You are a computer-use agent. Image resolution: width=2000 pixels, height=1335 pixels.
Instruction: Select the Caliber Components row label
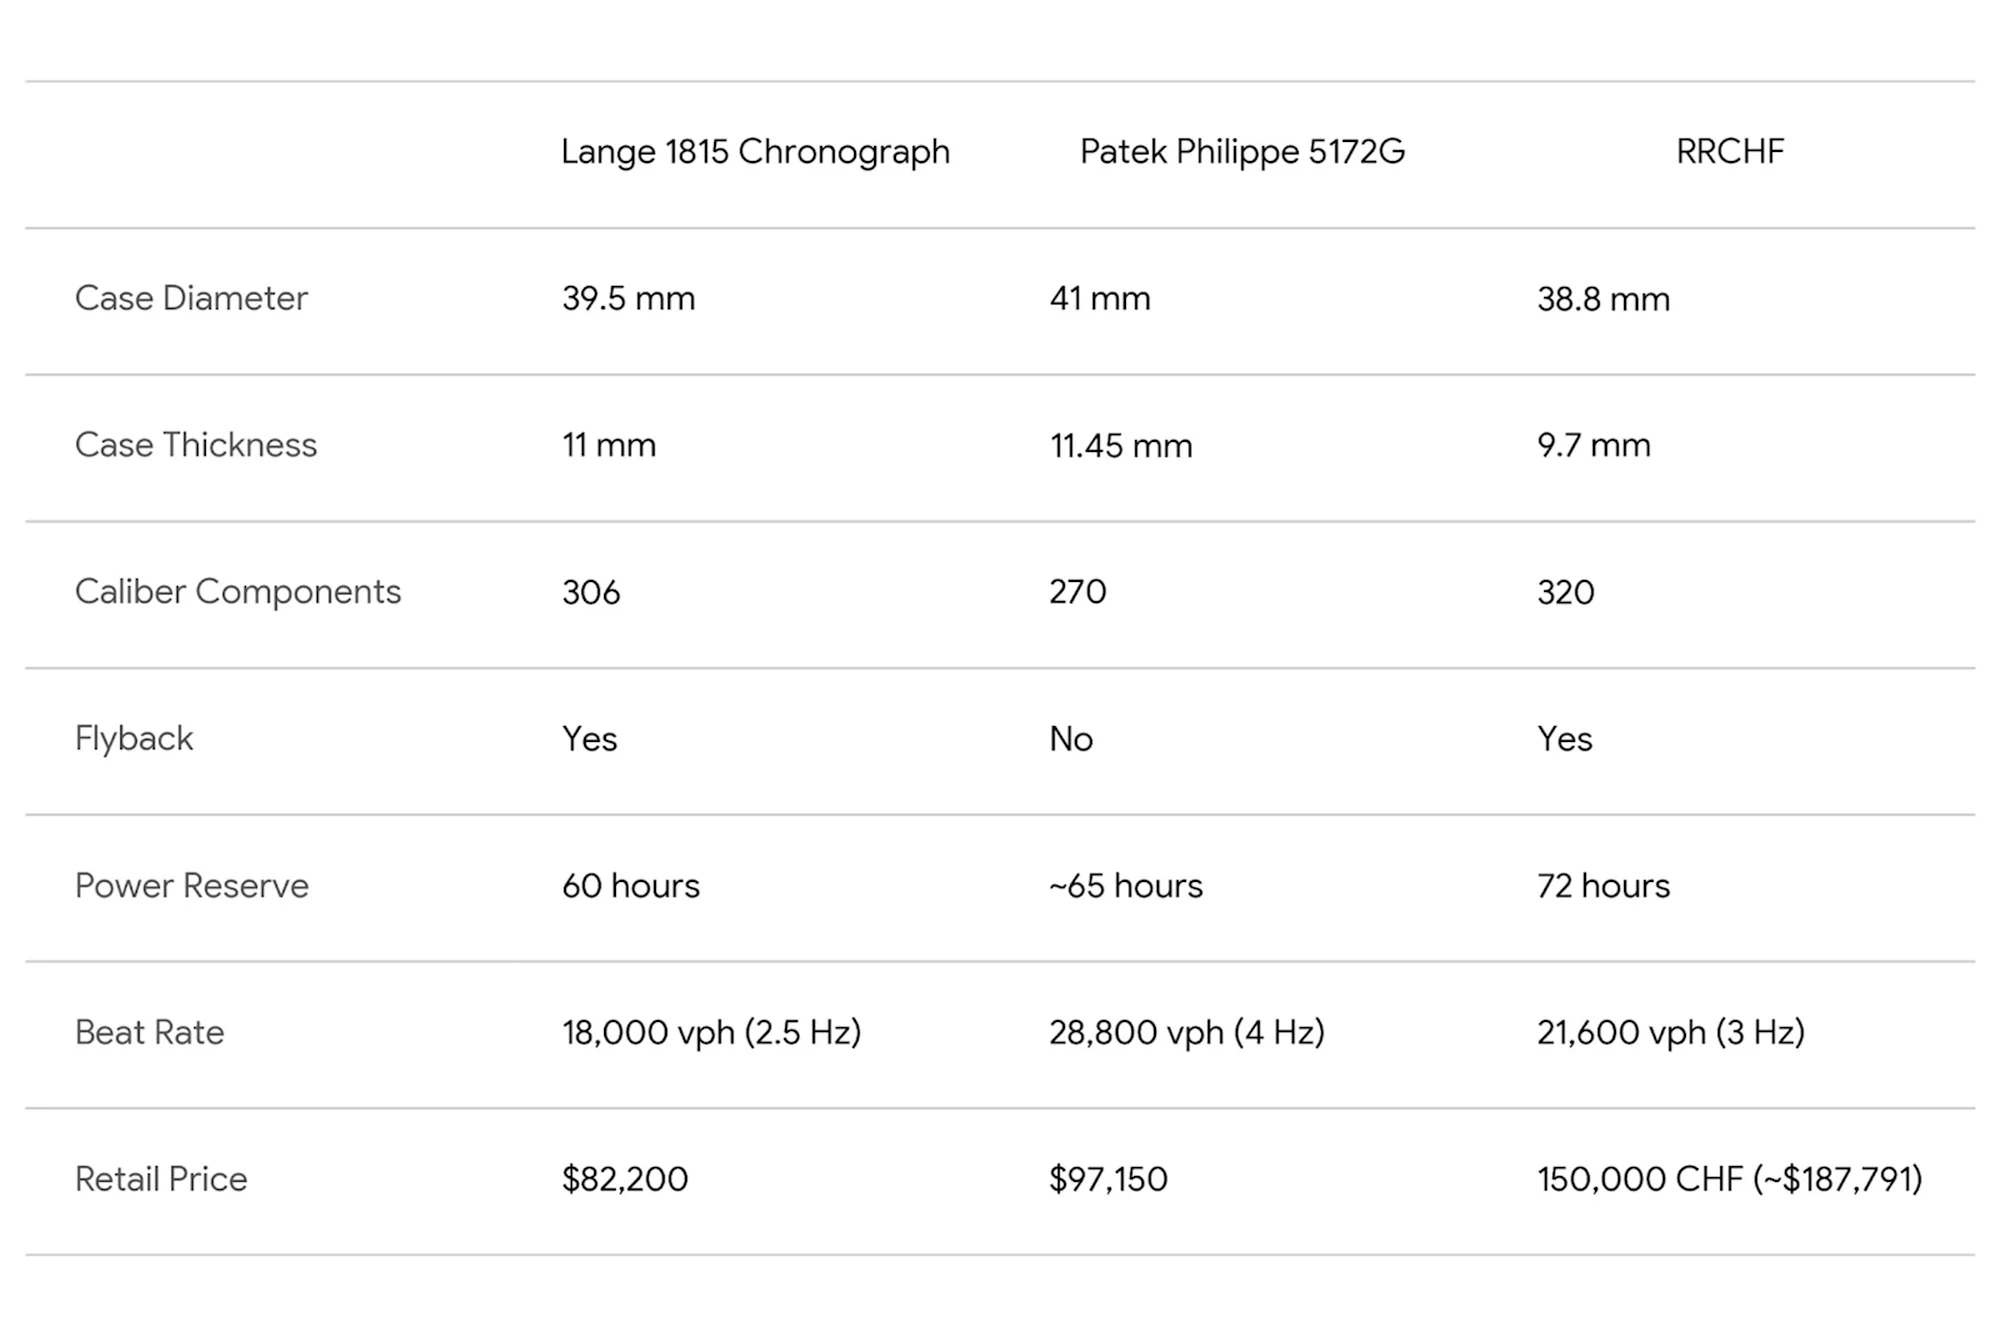click(x=238, y=592)
